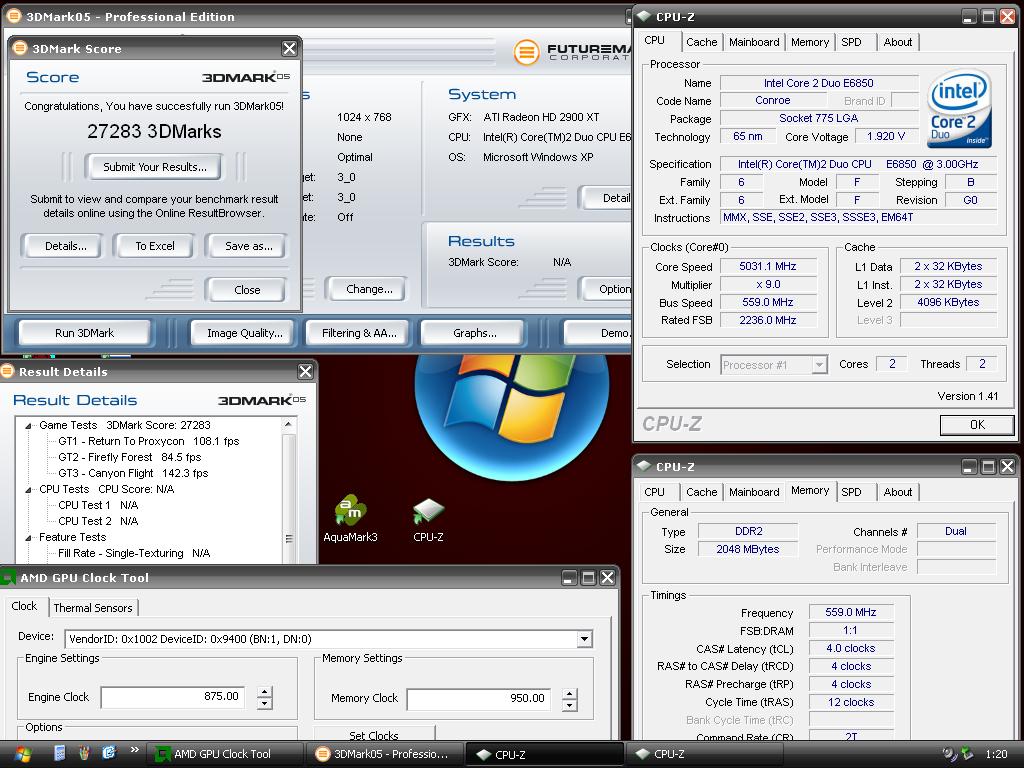Viewport: 1024px width, 768px height.
Task: Click the Memory Clock value field
Action: click(479, 698)
